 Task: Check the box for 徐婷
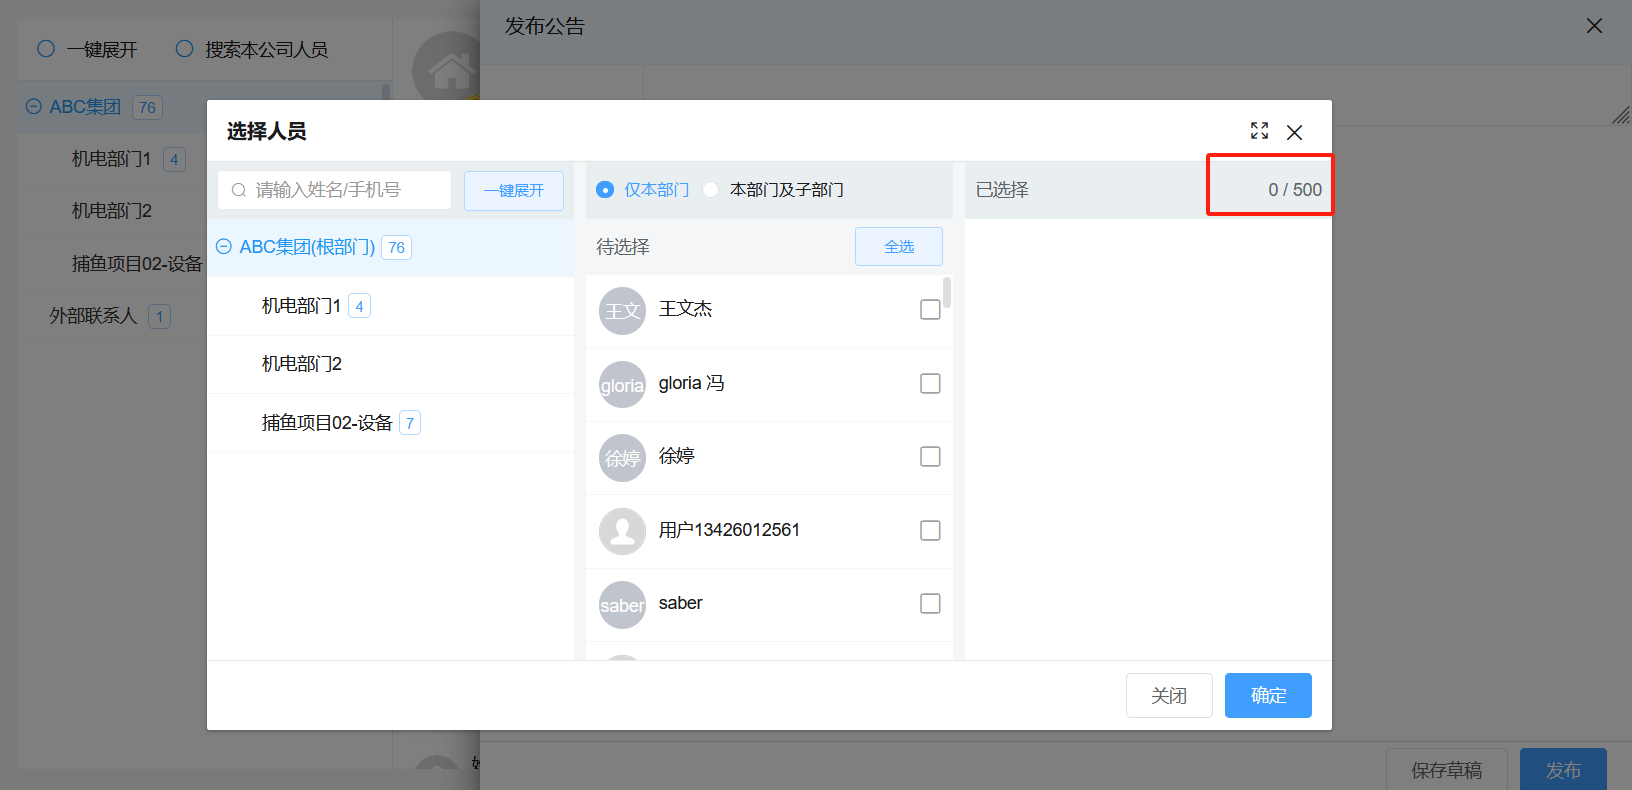point(930,457)
